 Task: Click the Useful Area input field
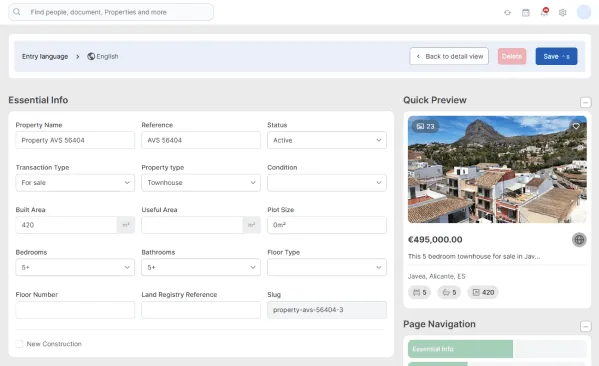pyautogui.click(x=193, y=225)
